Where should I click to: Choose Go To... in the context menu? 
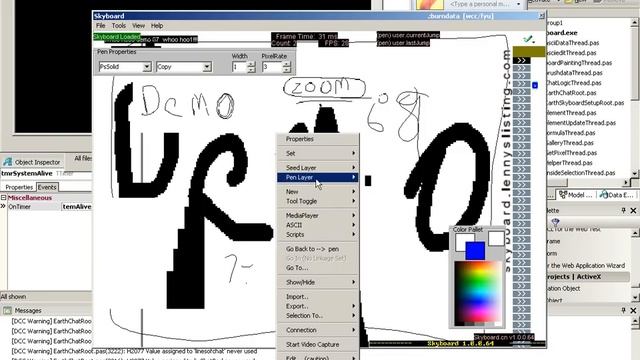tap(318, 268)
